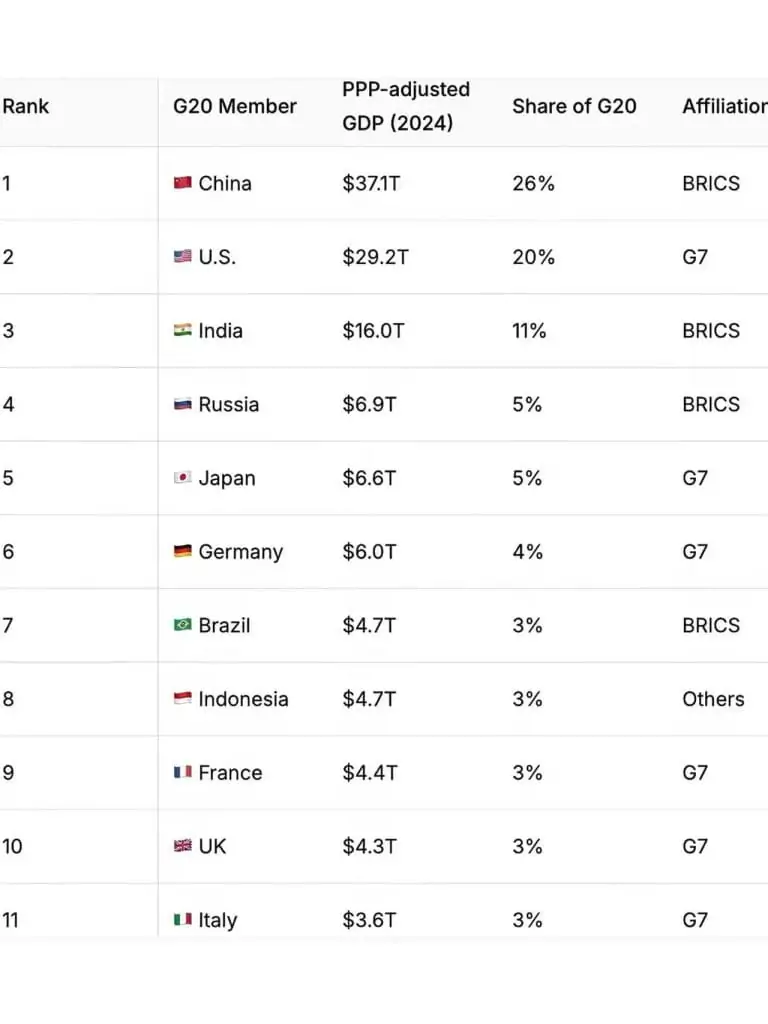Click the 20% share cell for U.S.
The width and height of the screenshot is (768, 1024).
point(534,257)
